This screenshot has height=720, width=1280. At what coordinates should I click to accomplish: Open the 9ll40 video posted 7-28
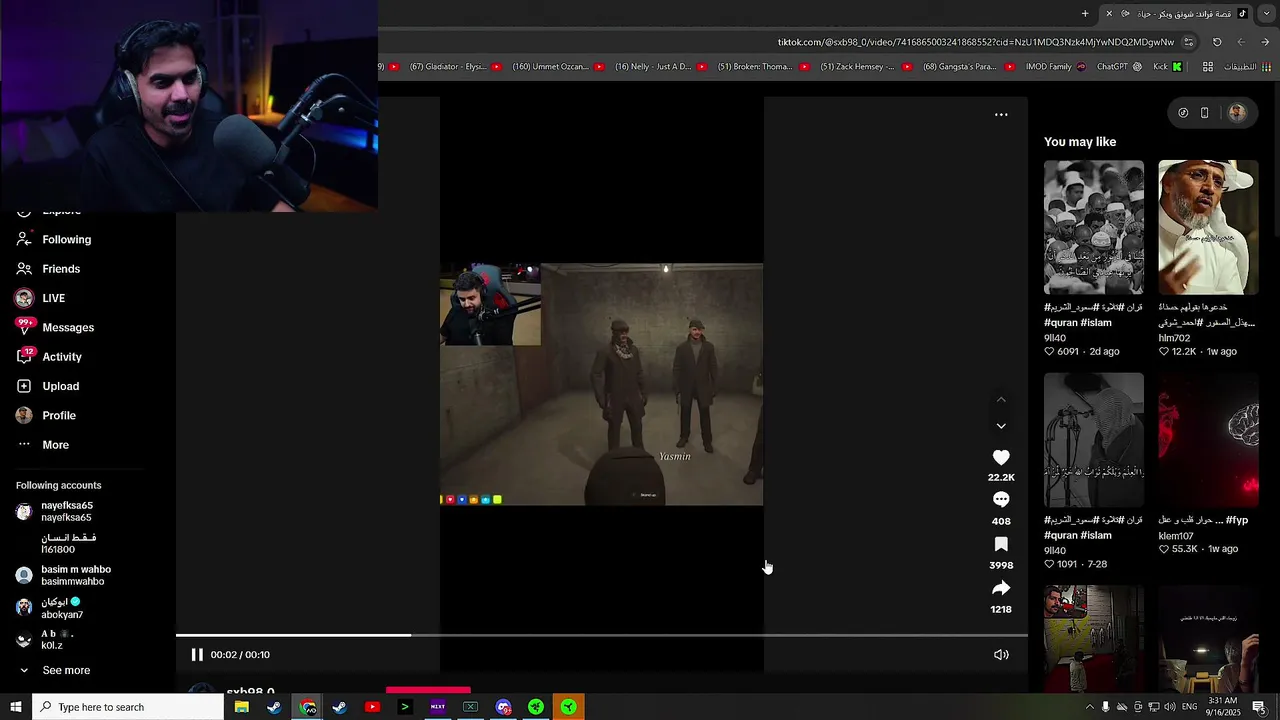[x=1094, y=440]
